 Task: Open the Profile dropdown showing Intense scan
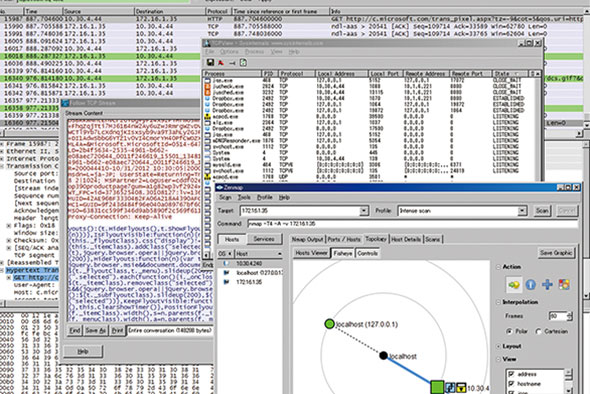[522, 211]
